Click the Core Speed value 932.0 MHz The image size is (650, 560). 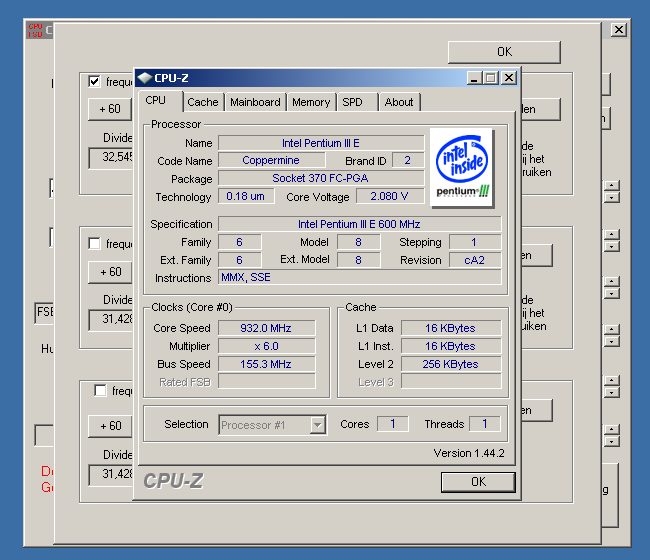267,328
